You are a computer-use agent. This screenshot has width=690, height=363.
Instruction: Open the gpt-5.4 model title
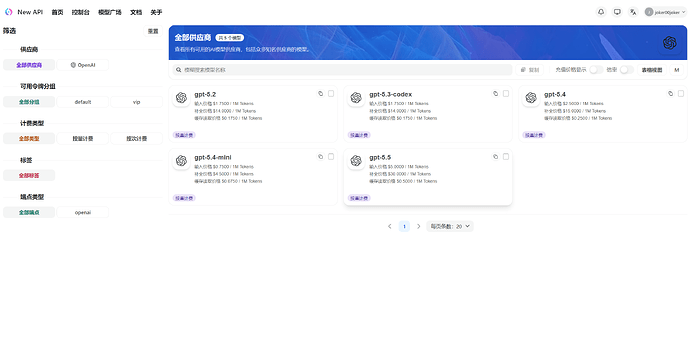point(554,94)
